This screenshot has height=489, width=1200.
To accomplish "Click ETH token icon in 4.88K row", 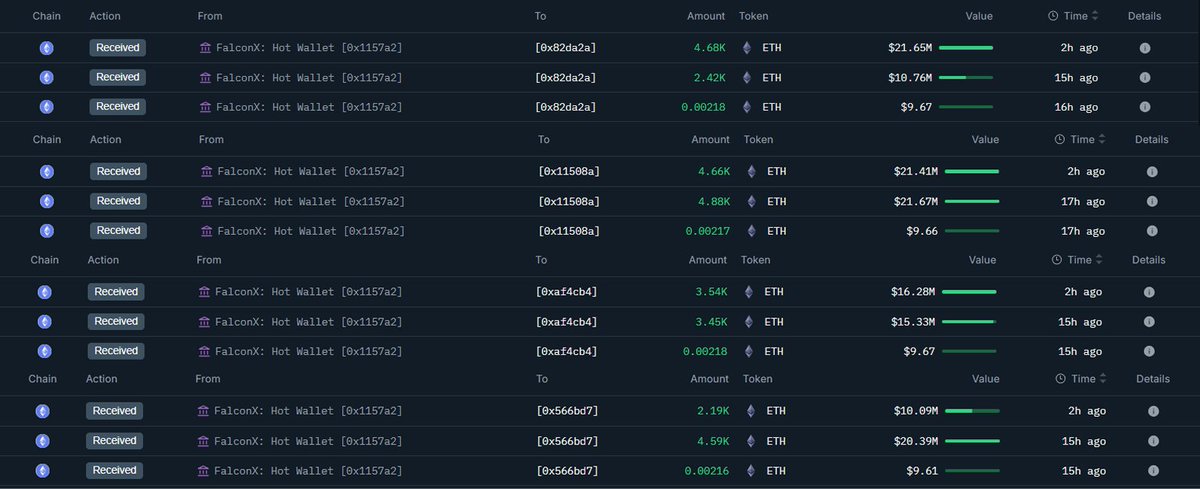I will tap(751, 201).
